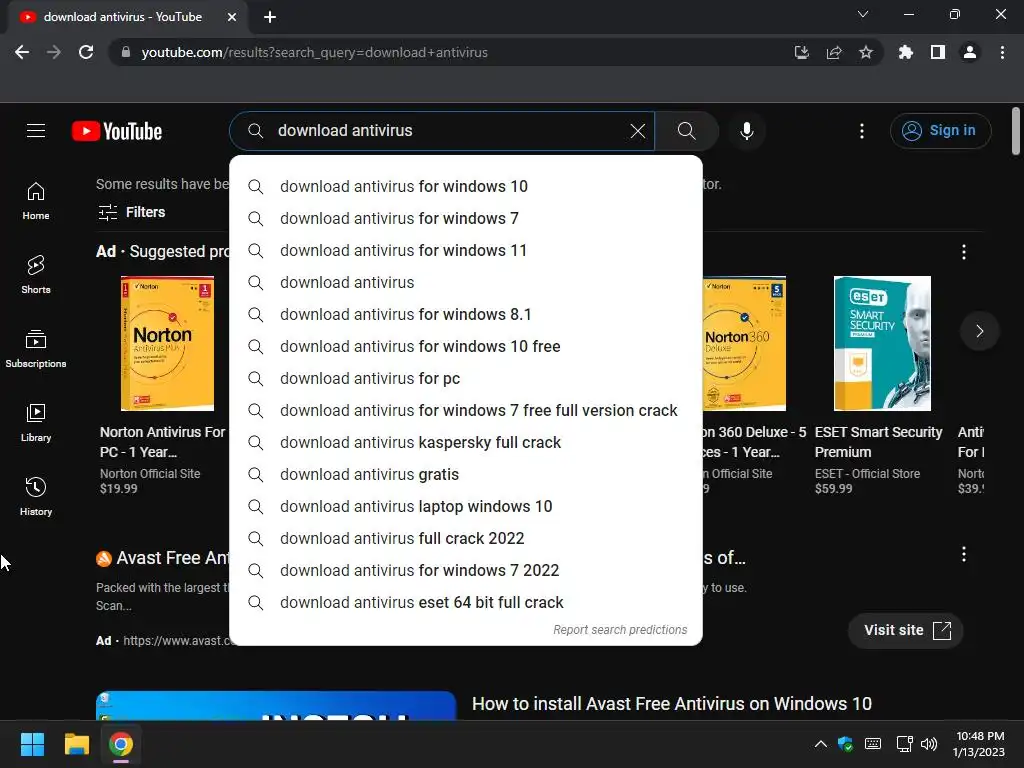Open History in the sidebar
The height and width of the screenshot is (768, 1024).
pos(36,496)
